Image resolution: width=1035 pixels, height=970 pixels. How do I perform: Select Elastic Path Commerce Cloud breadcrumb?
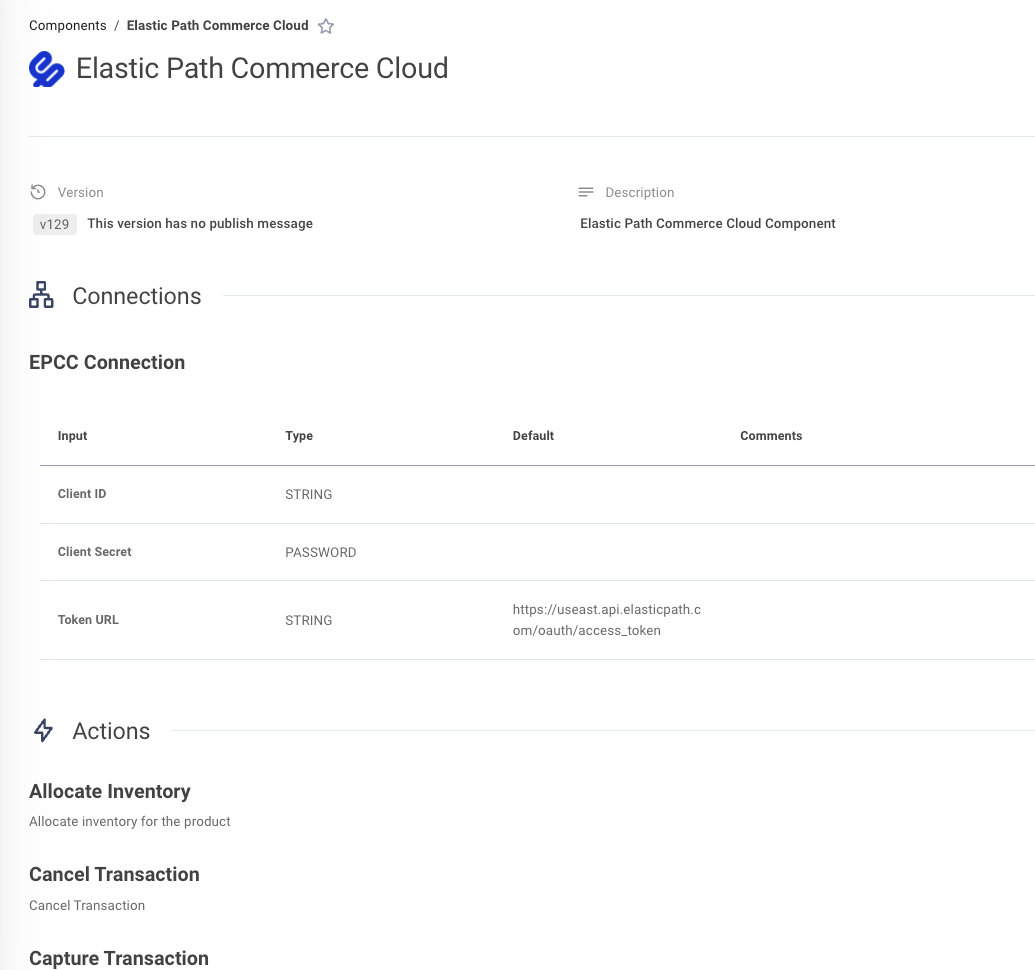[x=217, y=26]
